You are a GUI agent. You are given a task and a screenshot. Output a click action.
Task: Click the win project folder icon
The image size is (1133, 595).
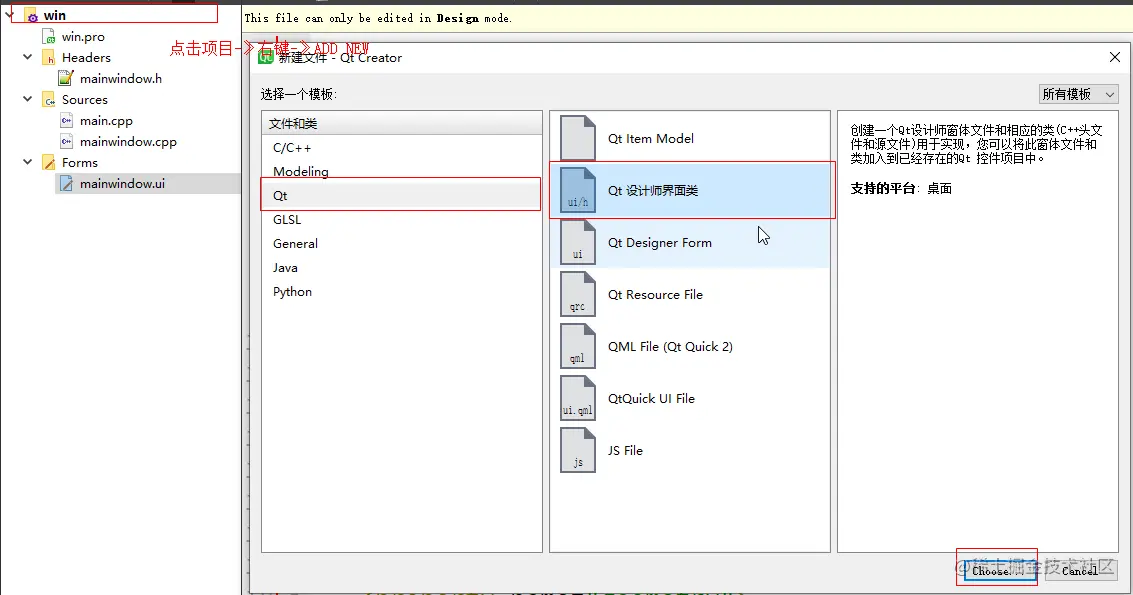pyautogui.click(x=32, y=15)
